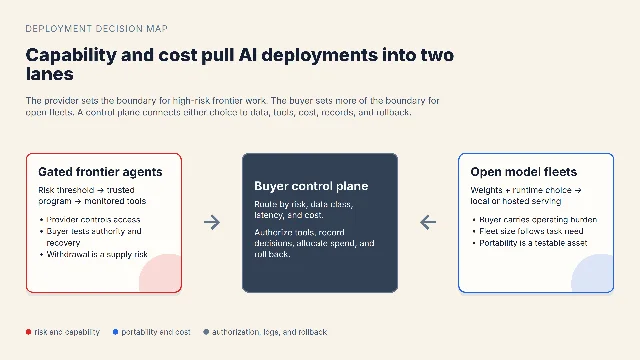Click the subtitle paragraph starting 'The provider sets the boundary'

pos(232,106)
